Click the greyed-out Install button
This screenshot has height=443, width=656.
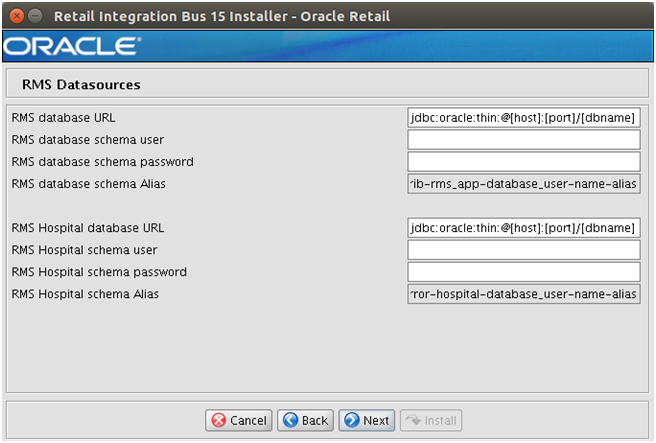431,420
